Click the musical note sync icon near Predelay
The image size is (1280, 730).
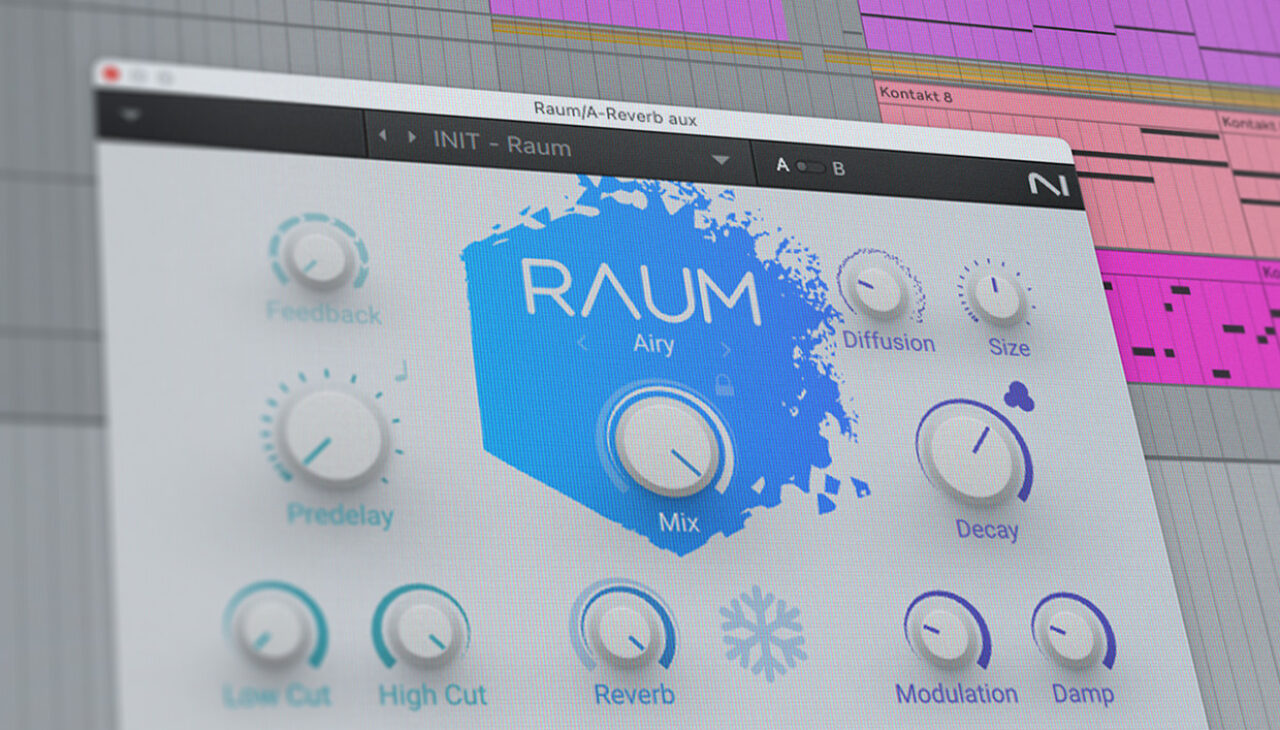(x=402, y=371)
